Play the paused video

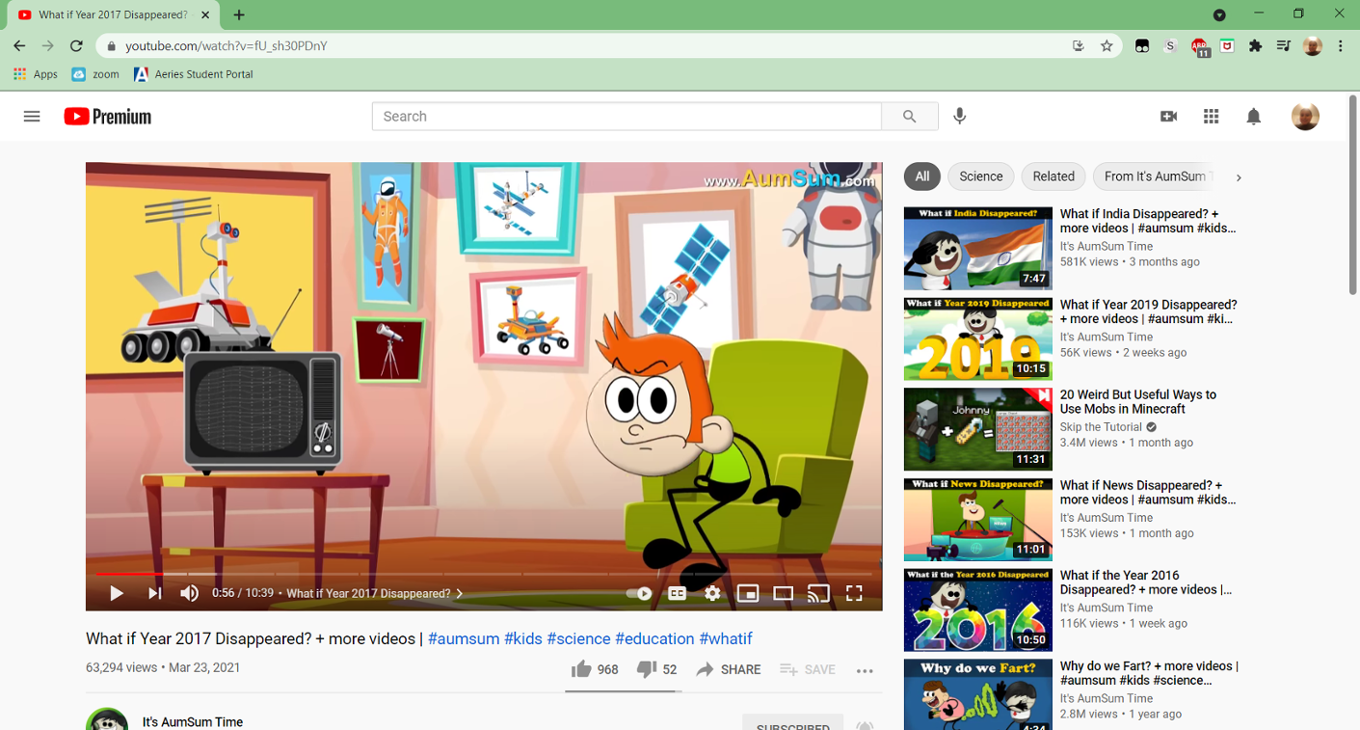click(116, 593)
